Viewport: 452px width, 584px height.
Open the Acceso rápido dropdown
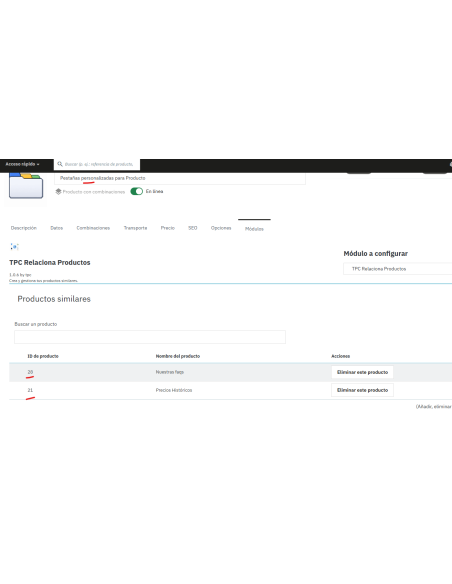[x=22, y=164]
